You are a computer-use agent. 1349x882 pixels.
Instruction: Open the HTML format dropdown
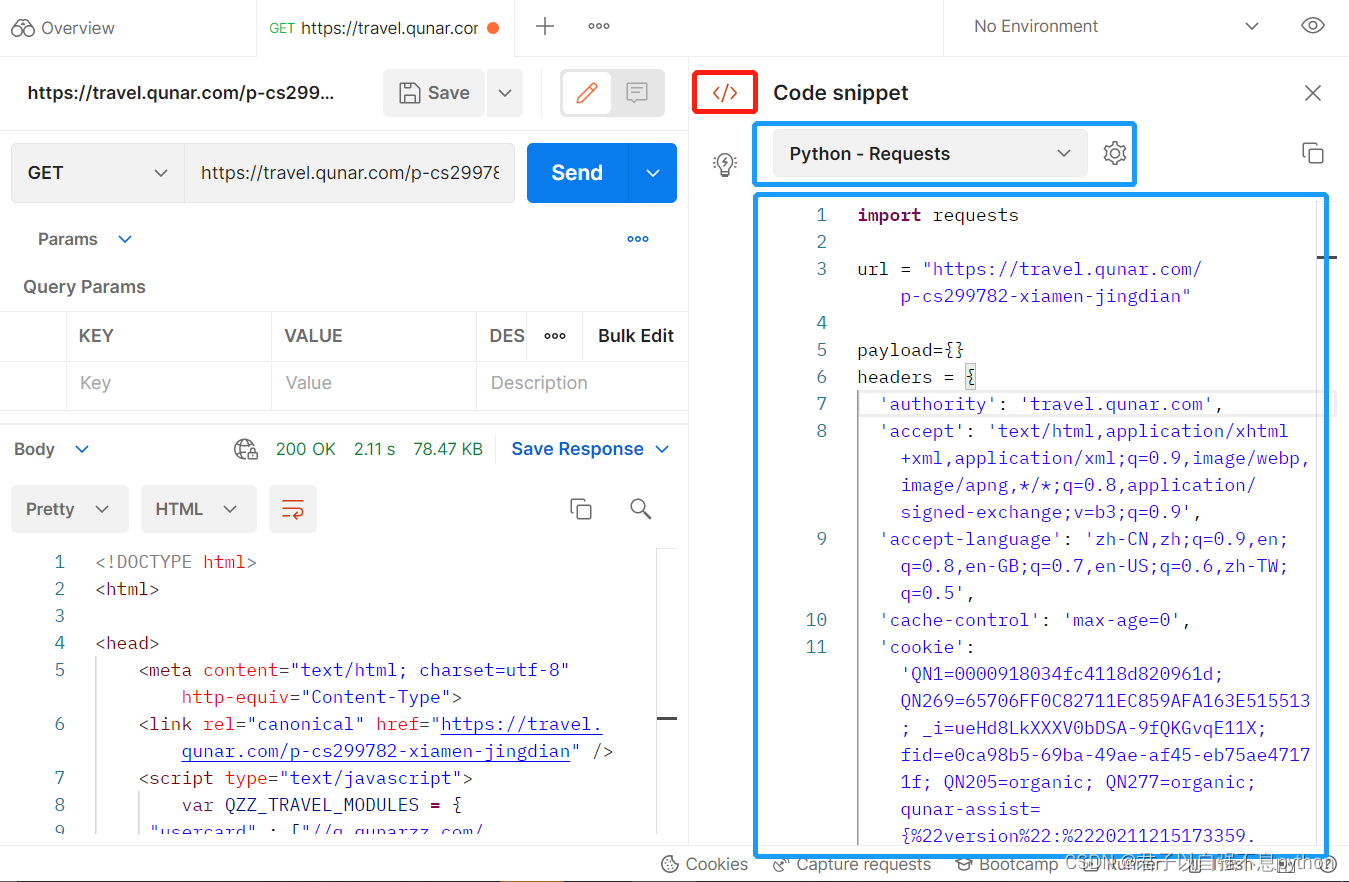click(198, 509)
